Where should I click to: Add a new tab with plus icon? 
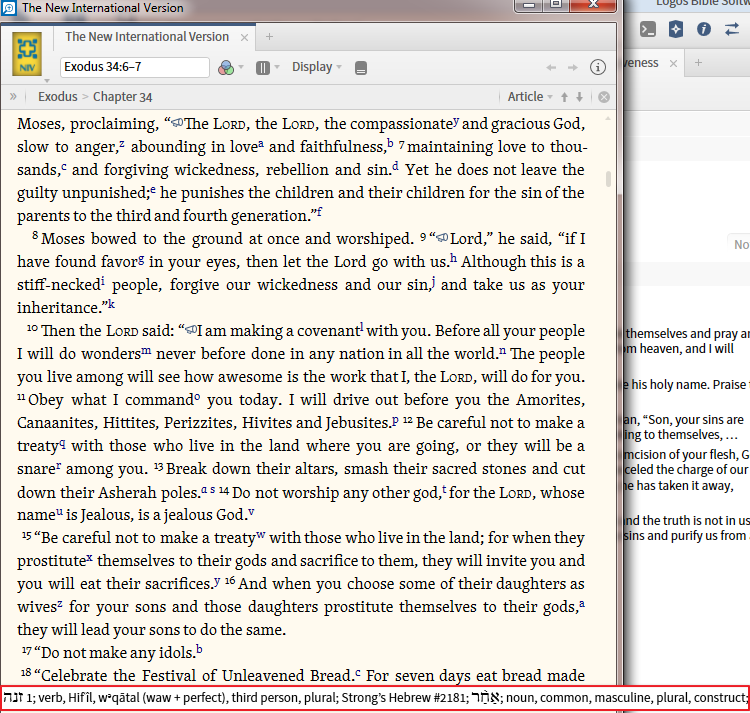269,37
